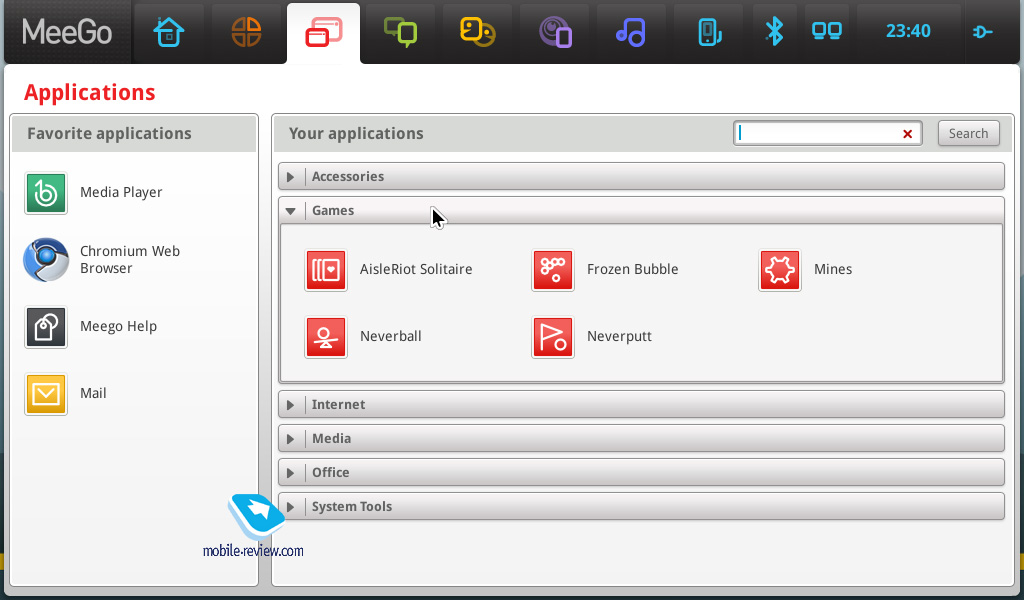Click the Meego Help label
Image resolution: width=1024 pixels, height=600 pixels.
118,326
